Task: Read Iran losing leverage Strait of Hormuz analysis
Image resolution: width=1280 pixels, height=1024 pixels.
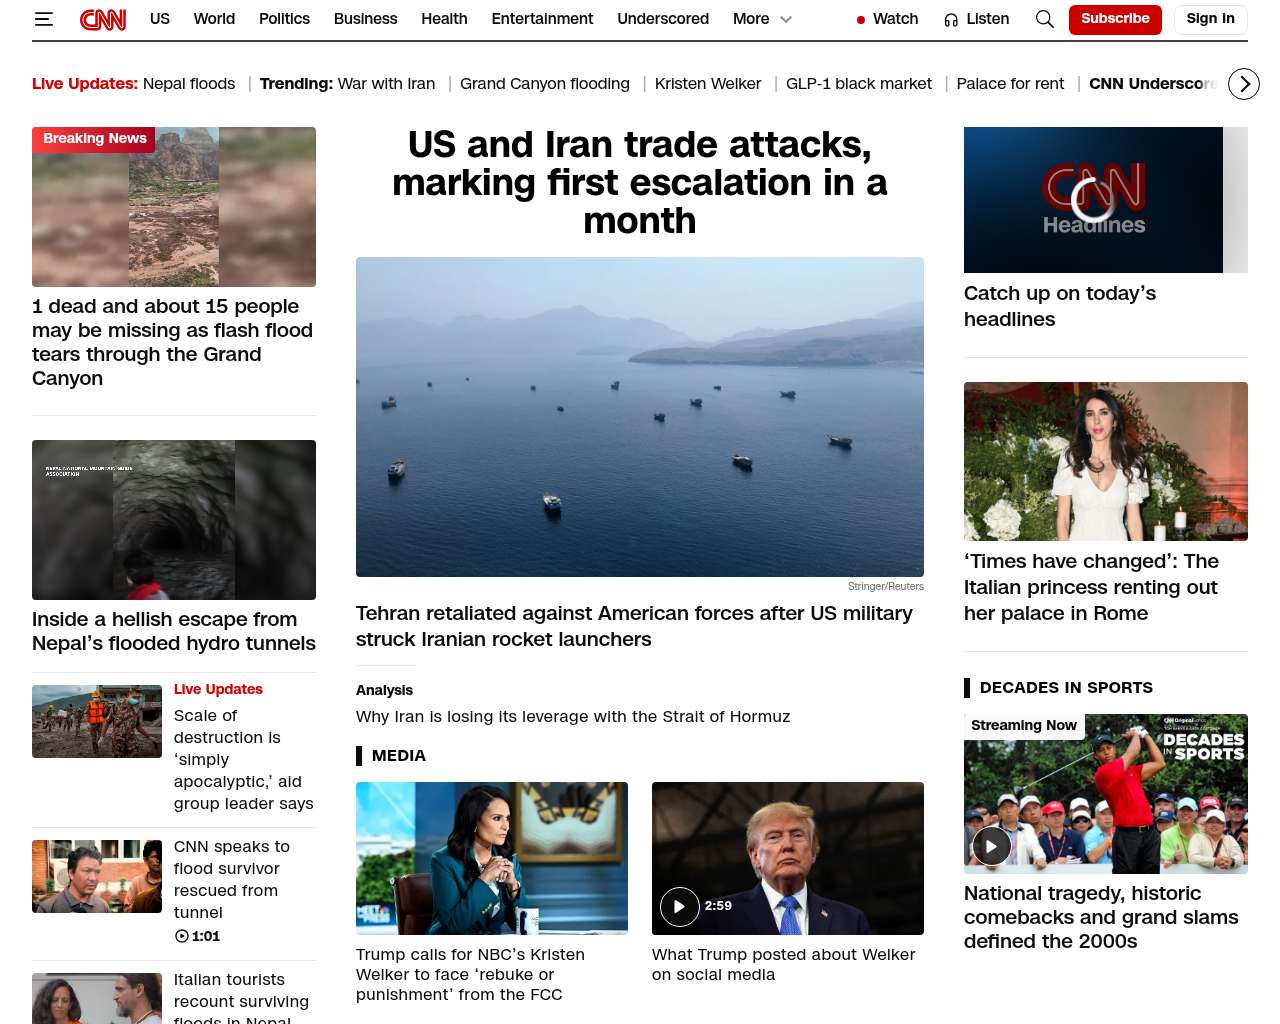Action: [573, 716]
